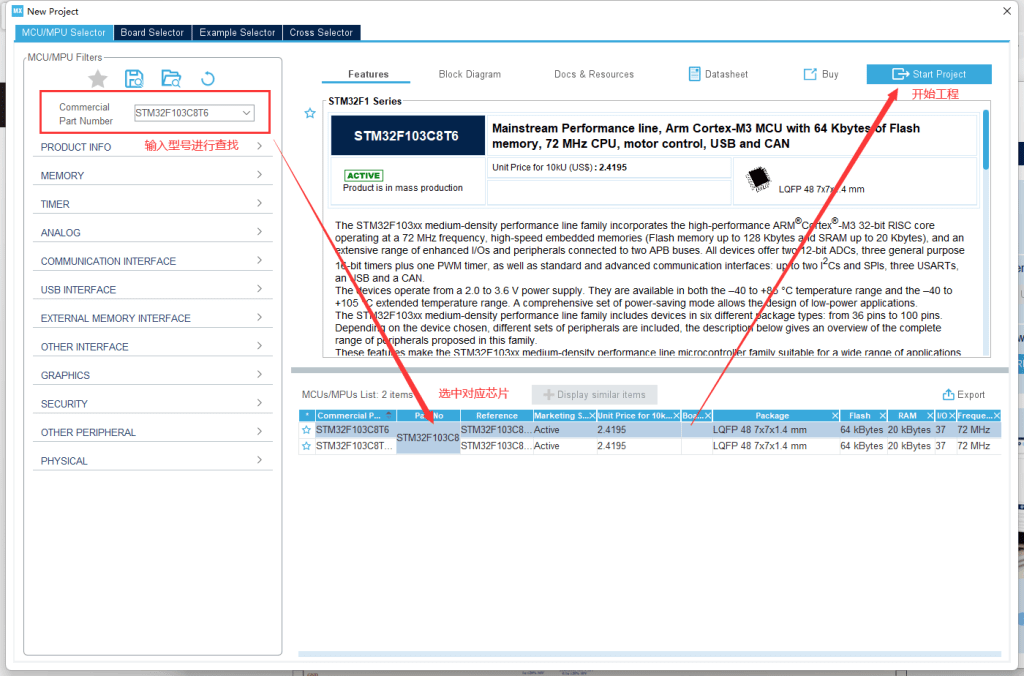
Task: Expand the COMMUNICATION INTERFACE filter section
Action: [x=153, y=261]
